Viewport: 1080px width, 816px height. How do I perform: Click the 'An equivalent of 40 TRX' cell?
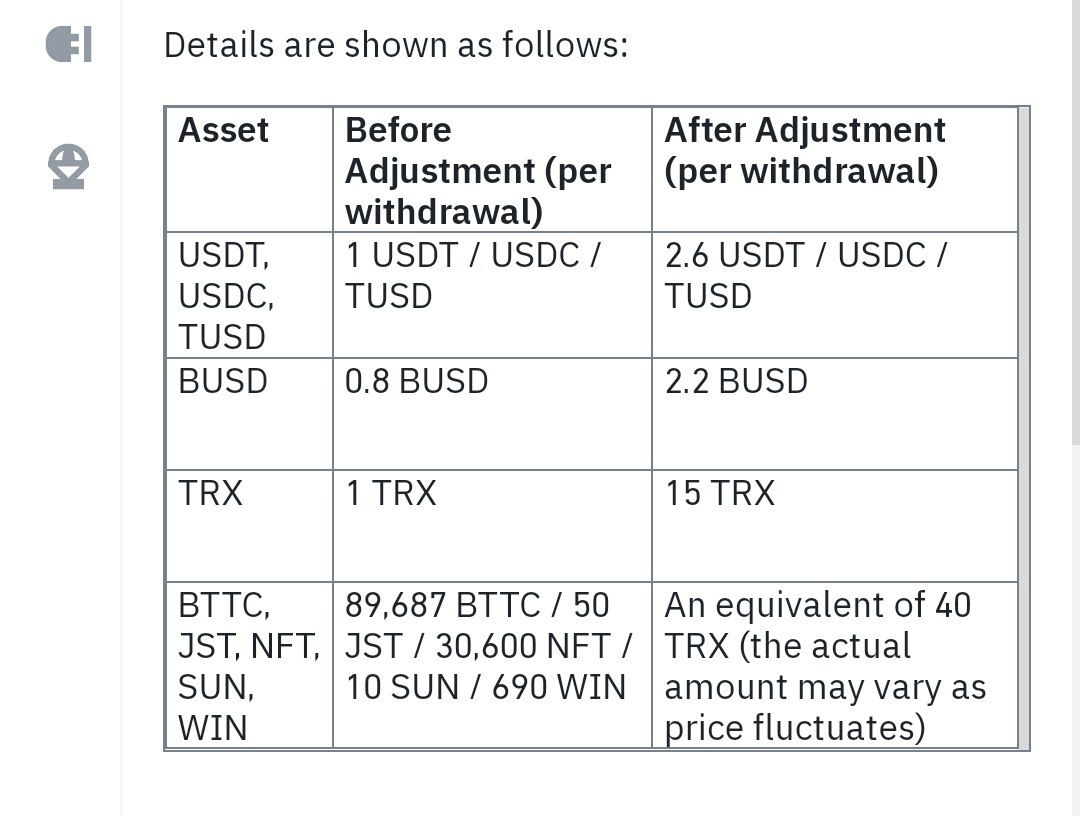click(835, 665)
